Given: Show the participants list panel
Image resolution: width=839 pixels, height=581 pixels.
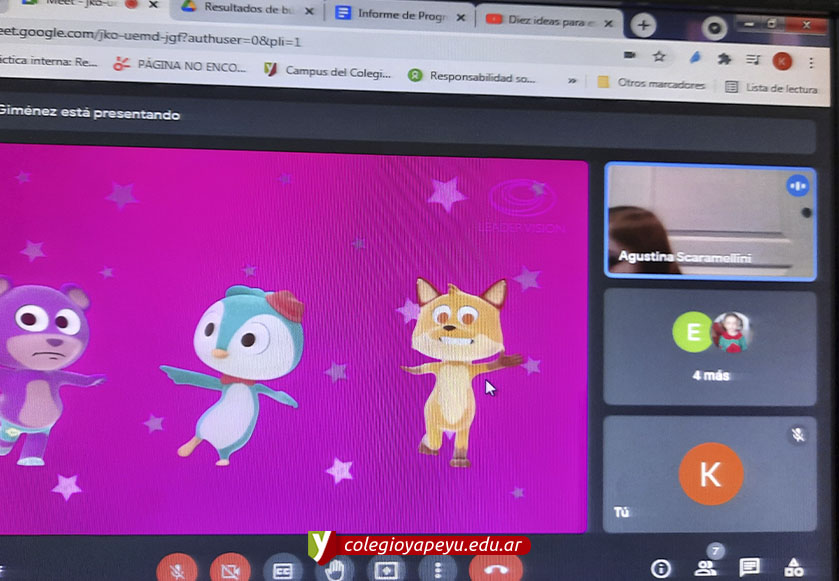Looking at the screenshot, I should point(706,568).
